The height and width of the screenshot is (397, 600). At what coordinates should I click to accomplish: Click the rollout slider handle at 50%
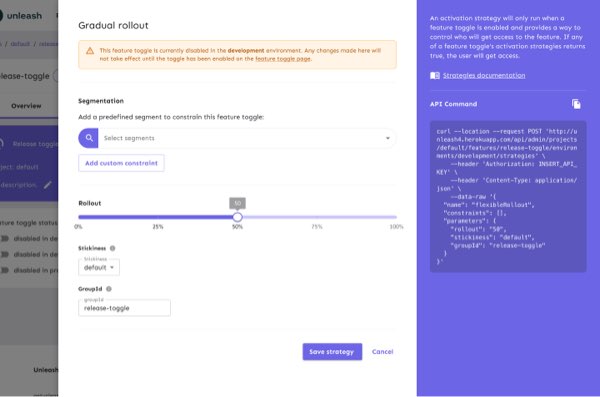tap(237, 217)
